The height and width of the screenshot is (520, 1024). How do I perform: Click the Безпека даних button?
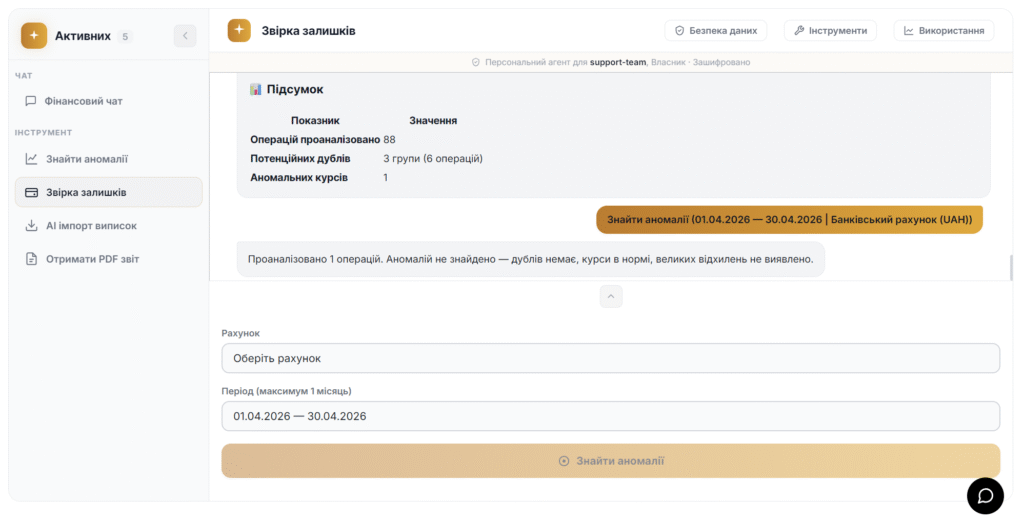point(715,31)
